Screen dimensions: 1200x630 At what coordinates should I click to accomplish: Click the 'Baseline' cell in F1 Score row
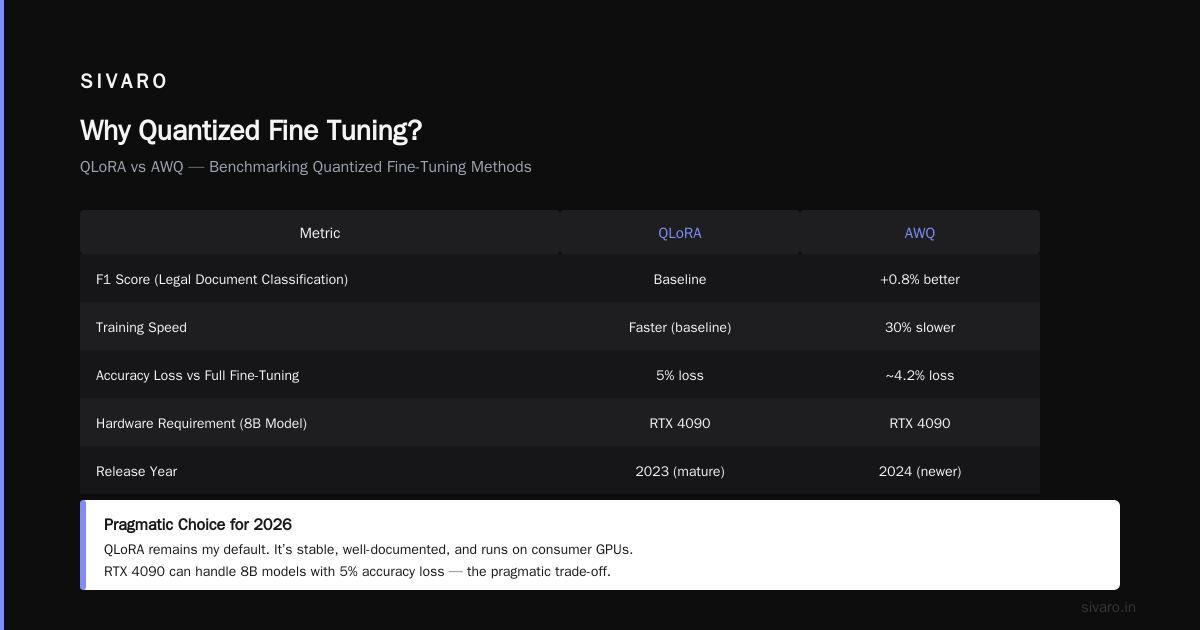coord(680,280)
